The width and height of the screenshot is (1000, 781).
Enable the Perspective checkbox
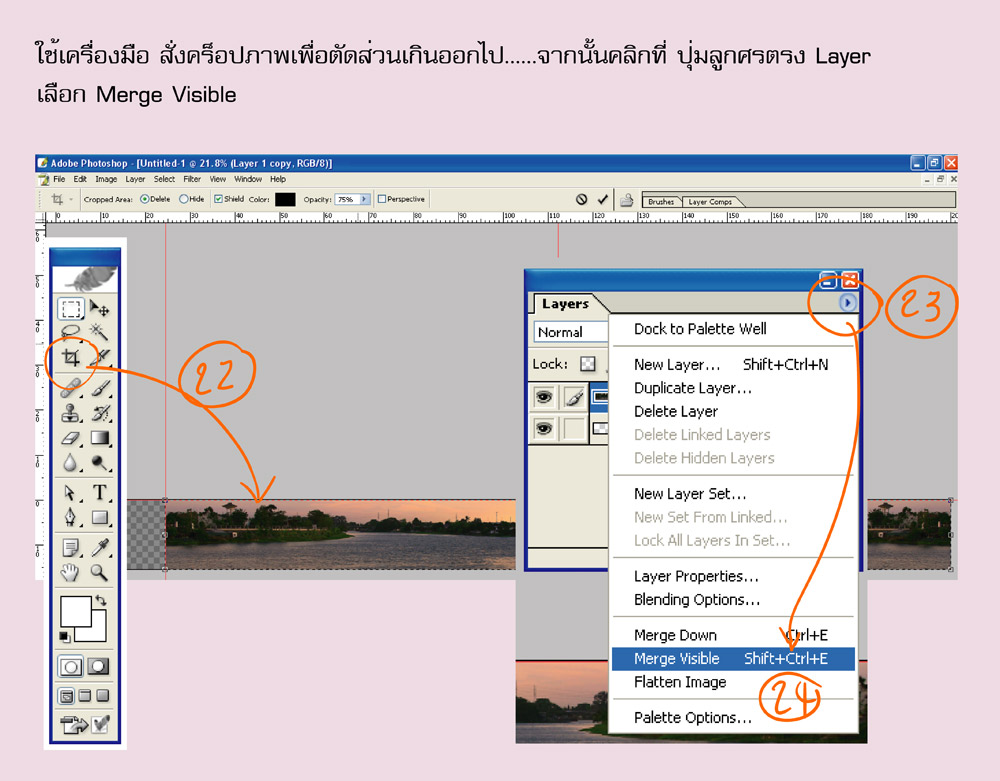click(x=382, y=199)
